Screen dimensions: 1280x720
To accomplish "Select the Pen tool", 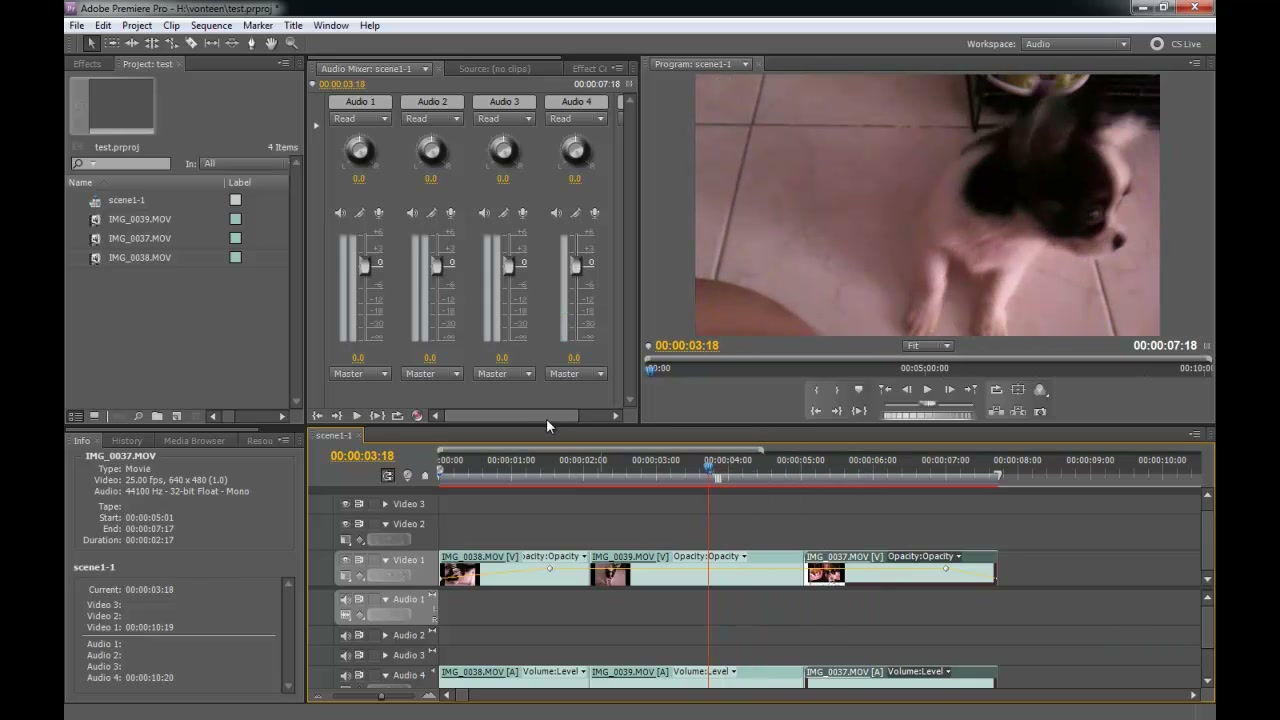I will click(x=251, y=44).
